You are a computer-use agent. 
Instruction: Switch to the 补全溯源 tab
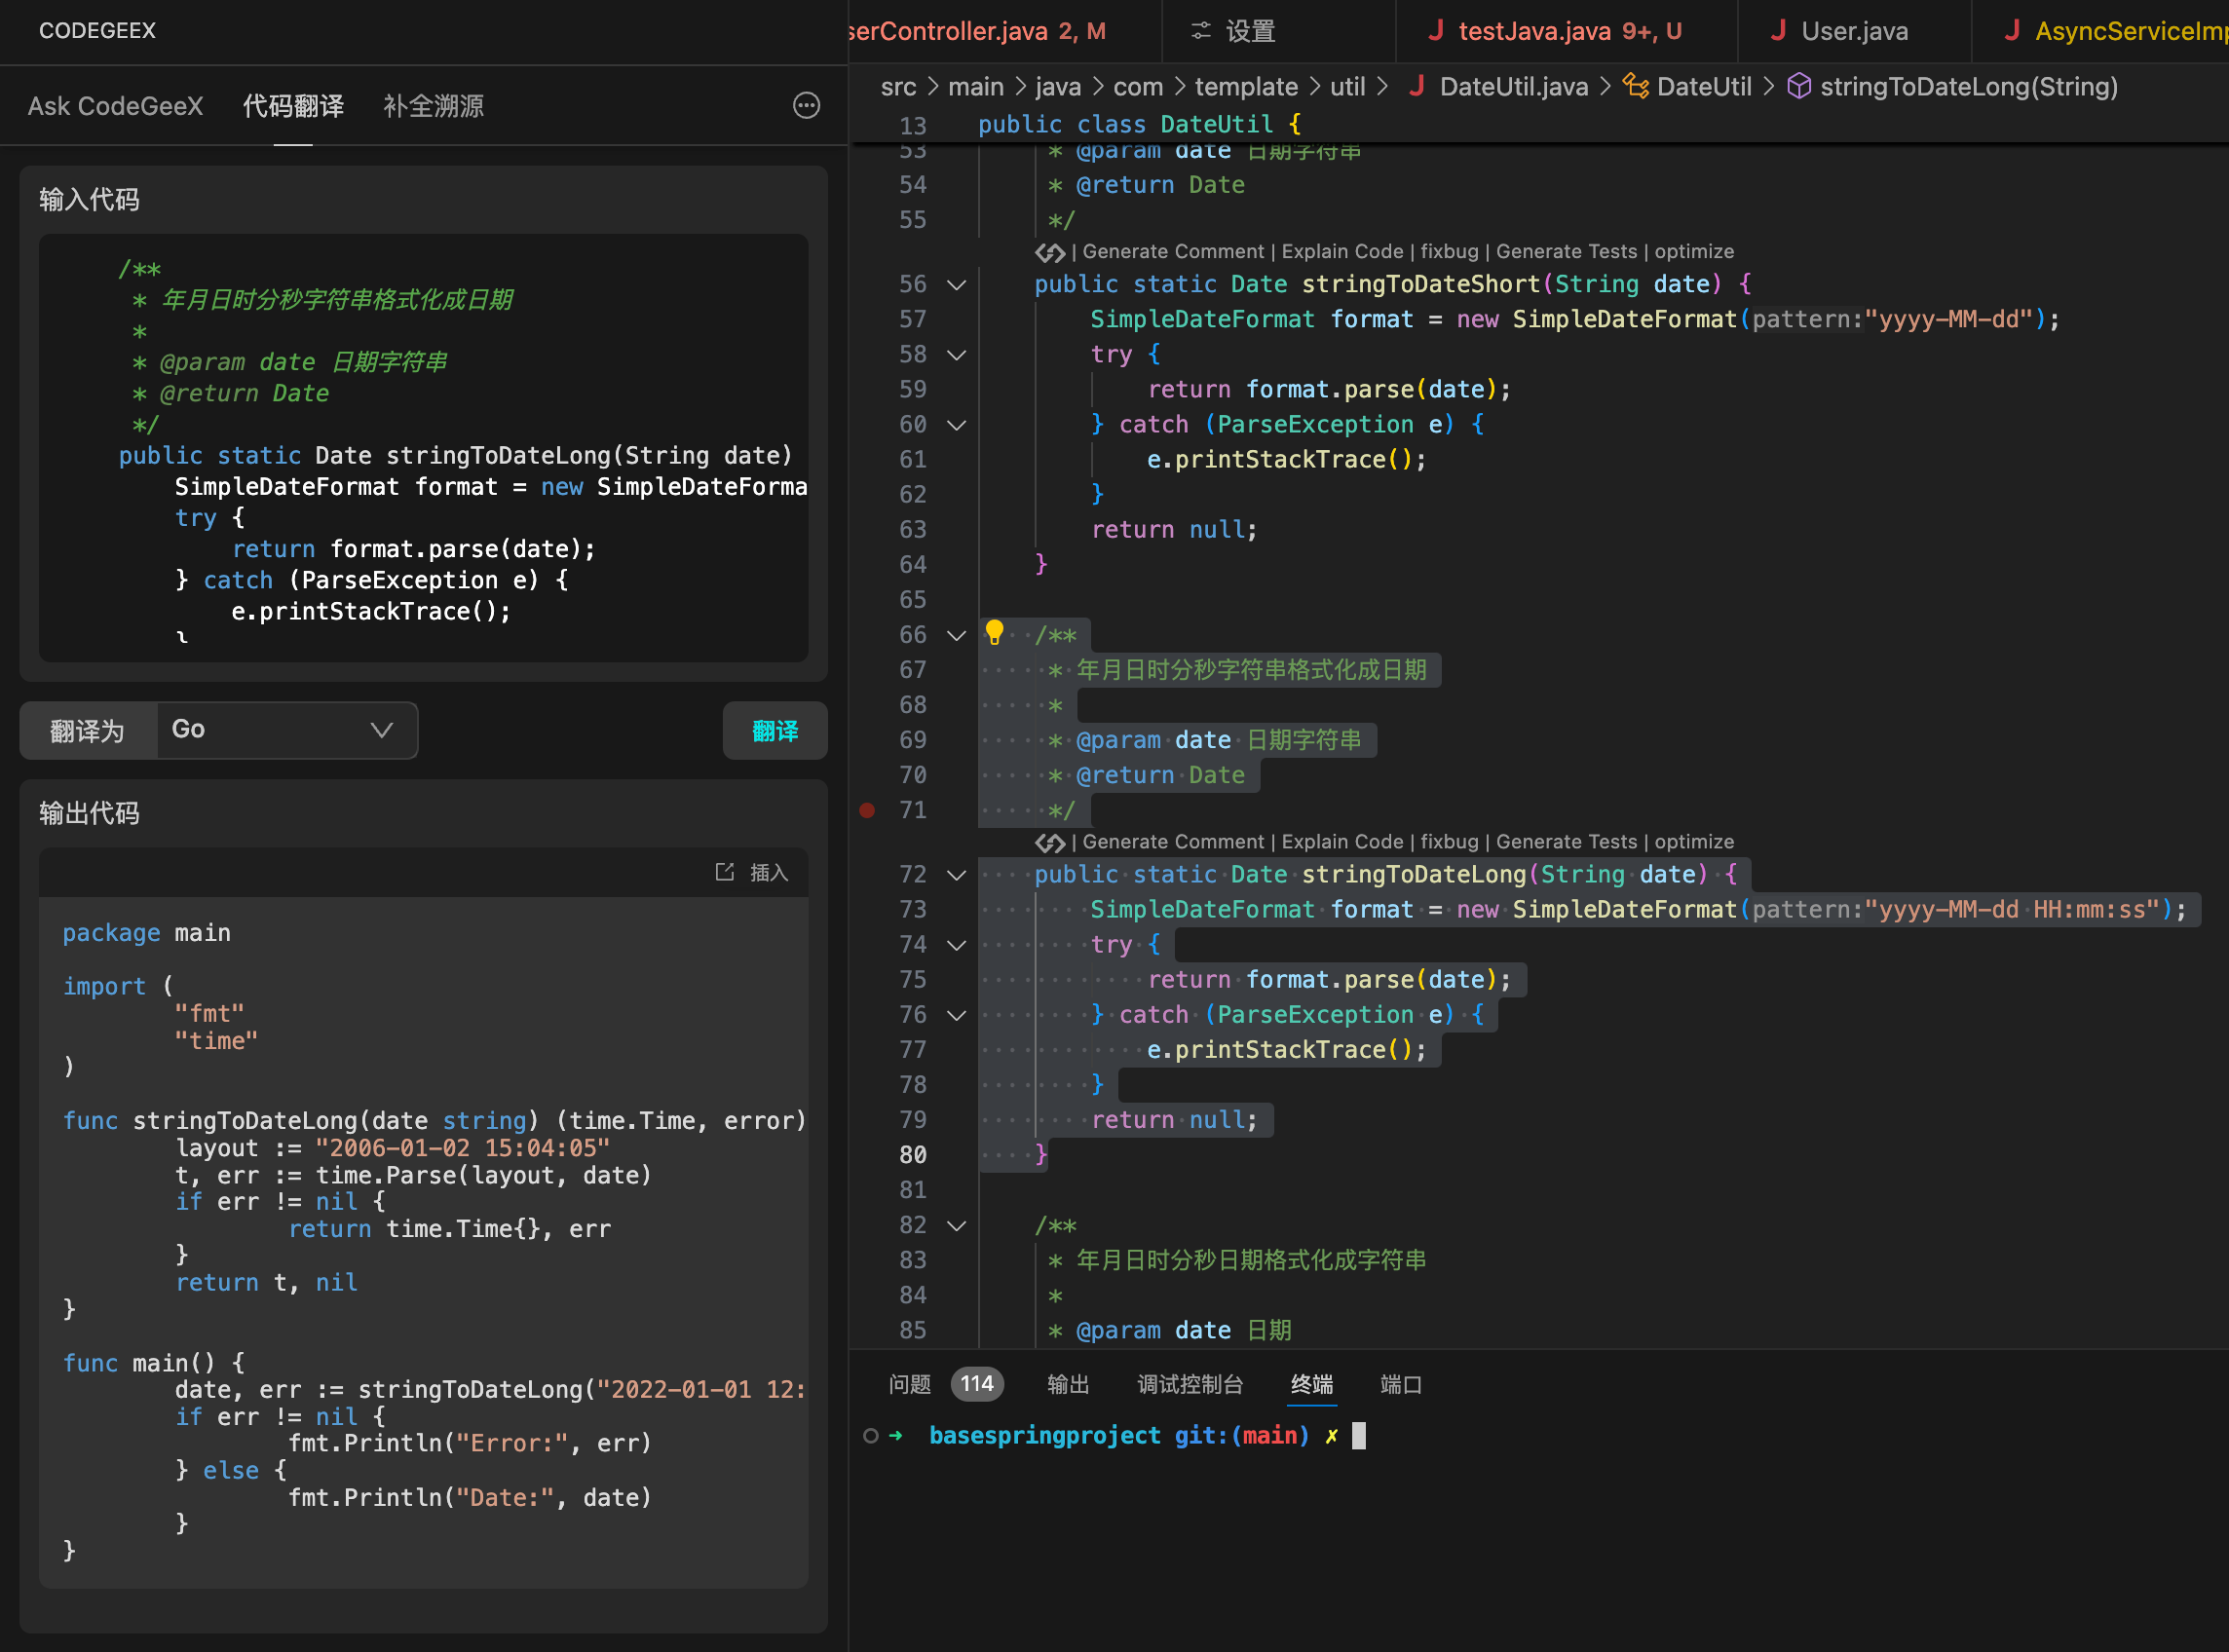tap(433, 106)
